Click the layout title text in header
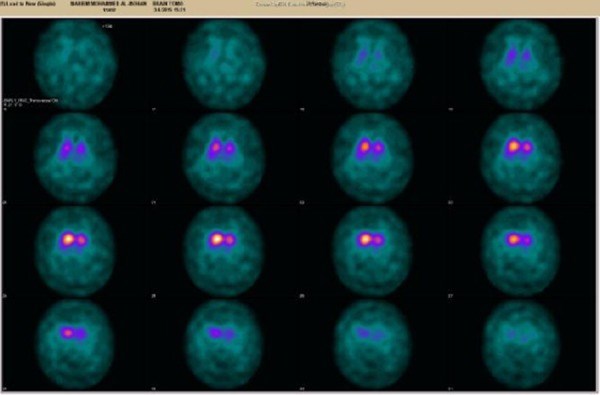600x395 pixels. coord(28,3)
